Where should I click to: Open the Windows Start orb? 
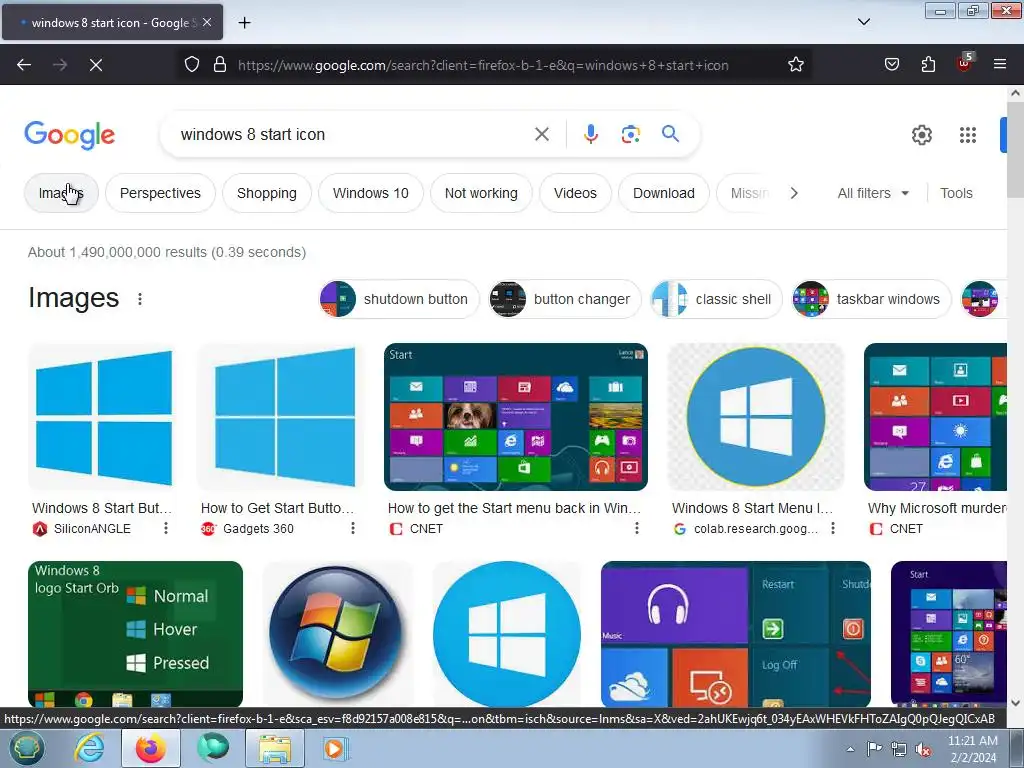point(25,748)
